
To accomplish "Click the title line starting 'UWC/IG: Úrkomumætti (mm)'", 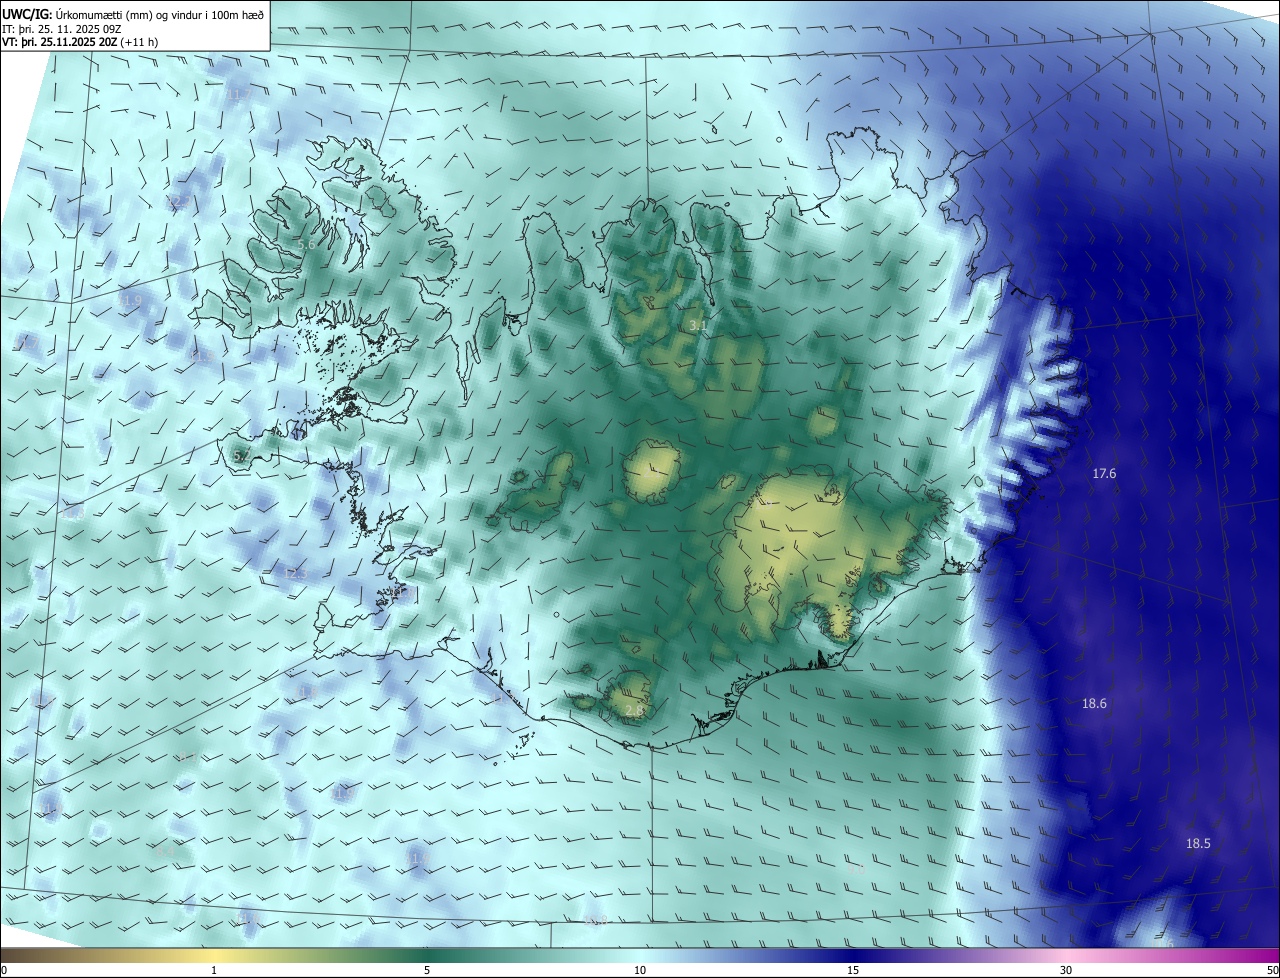I will tap(133, 13).
